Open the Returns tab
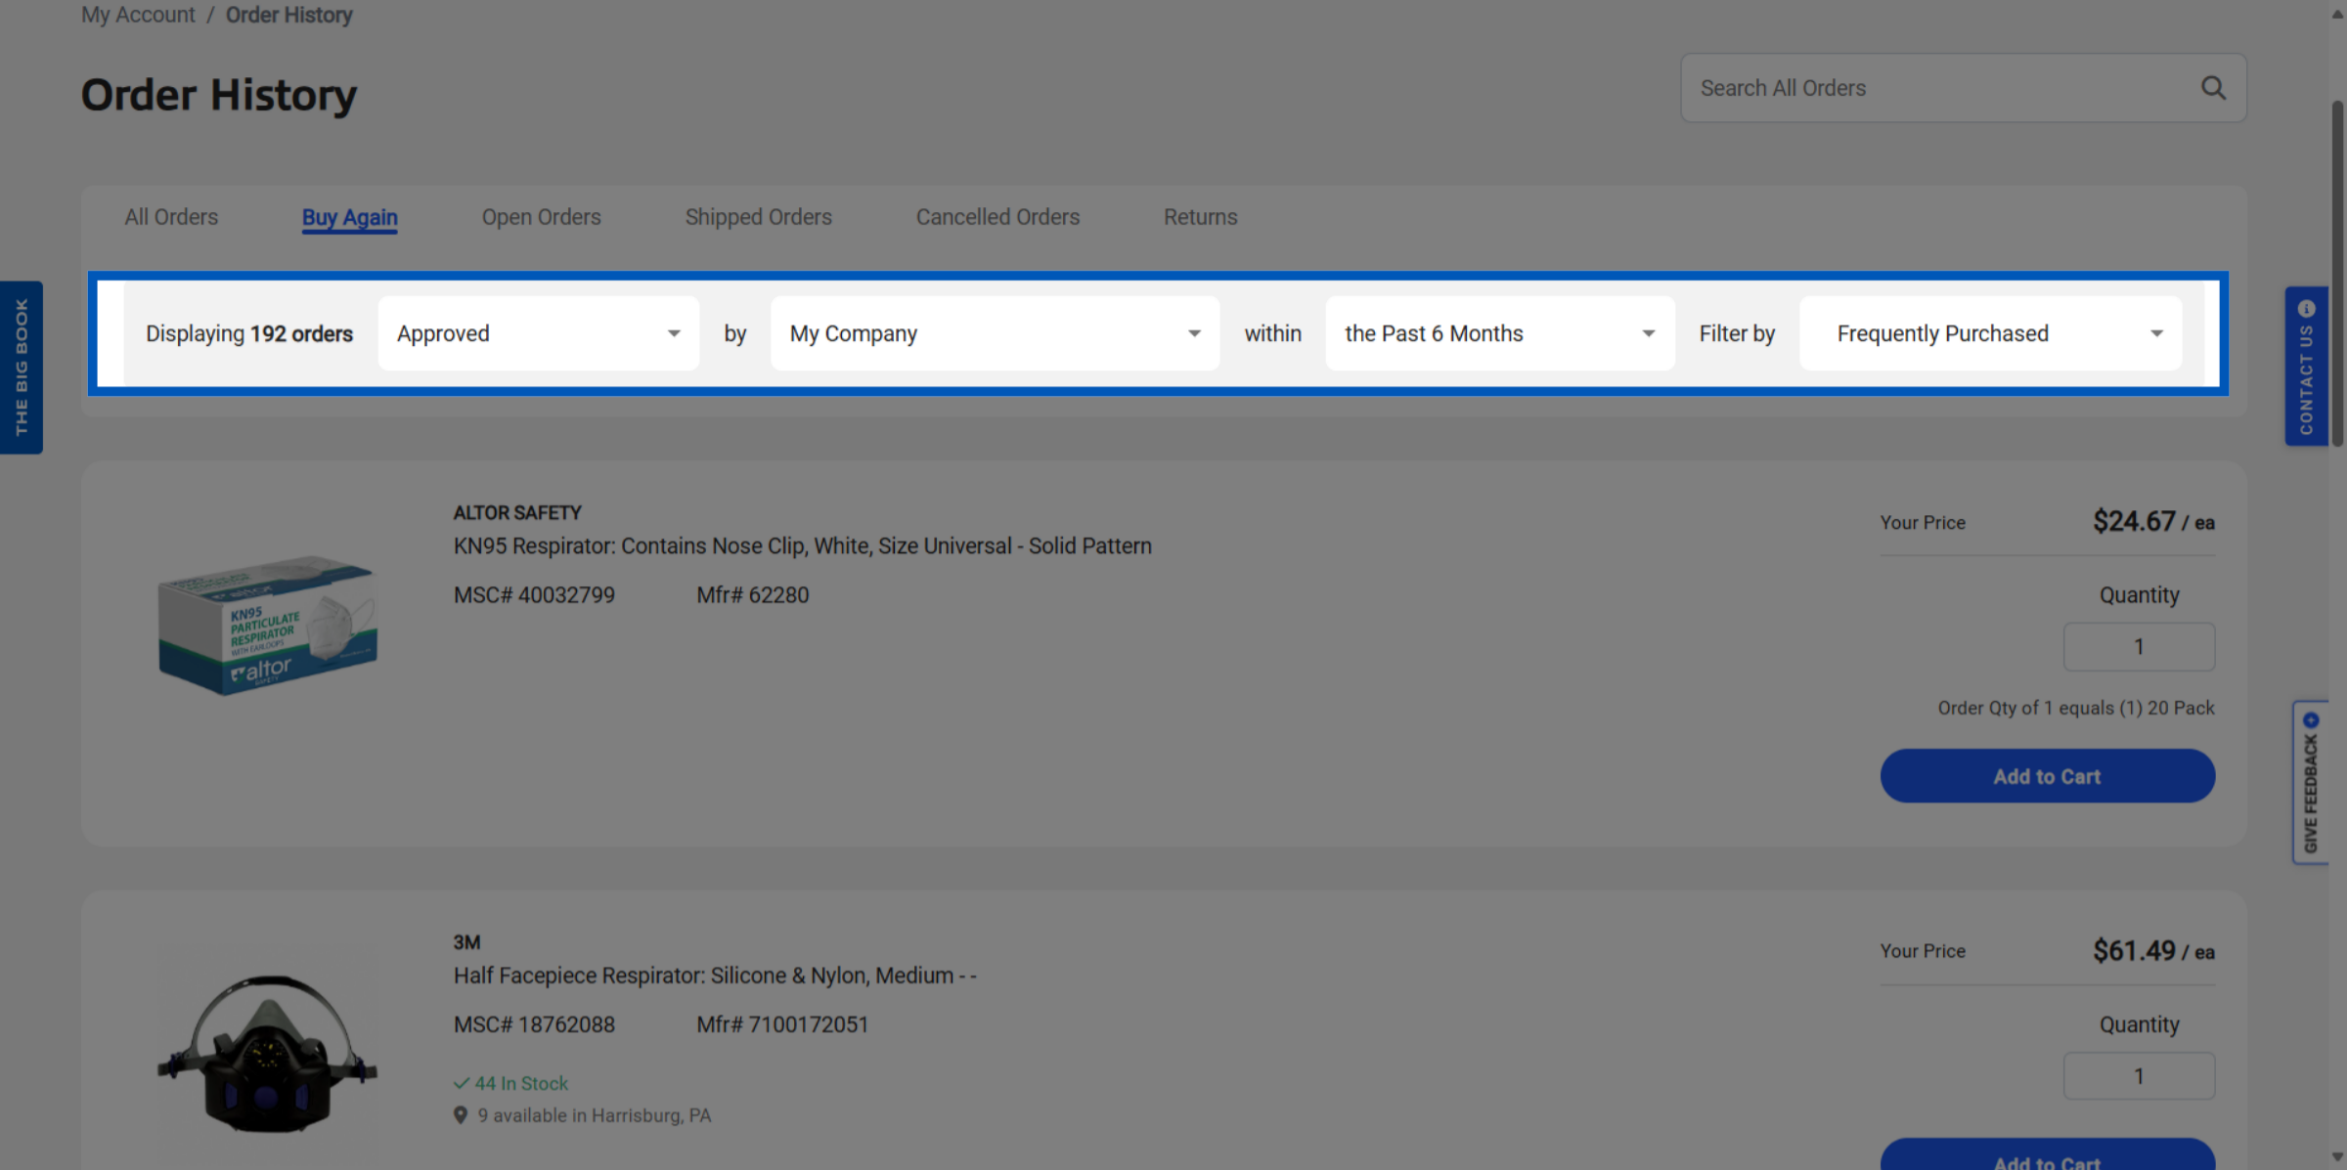Screen dimensions: 2347x1170 coord(1200,217)
